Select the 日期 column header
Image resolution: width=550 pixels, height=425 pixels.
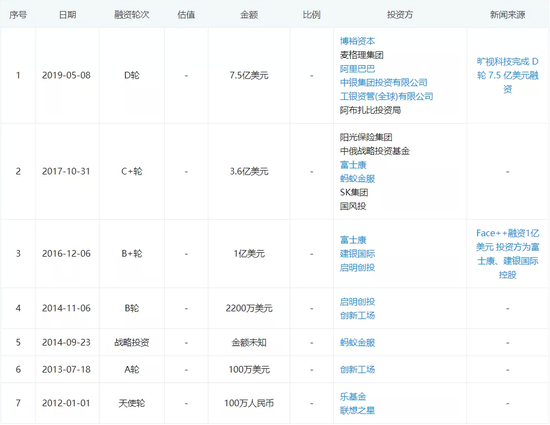tap(67, 15)
